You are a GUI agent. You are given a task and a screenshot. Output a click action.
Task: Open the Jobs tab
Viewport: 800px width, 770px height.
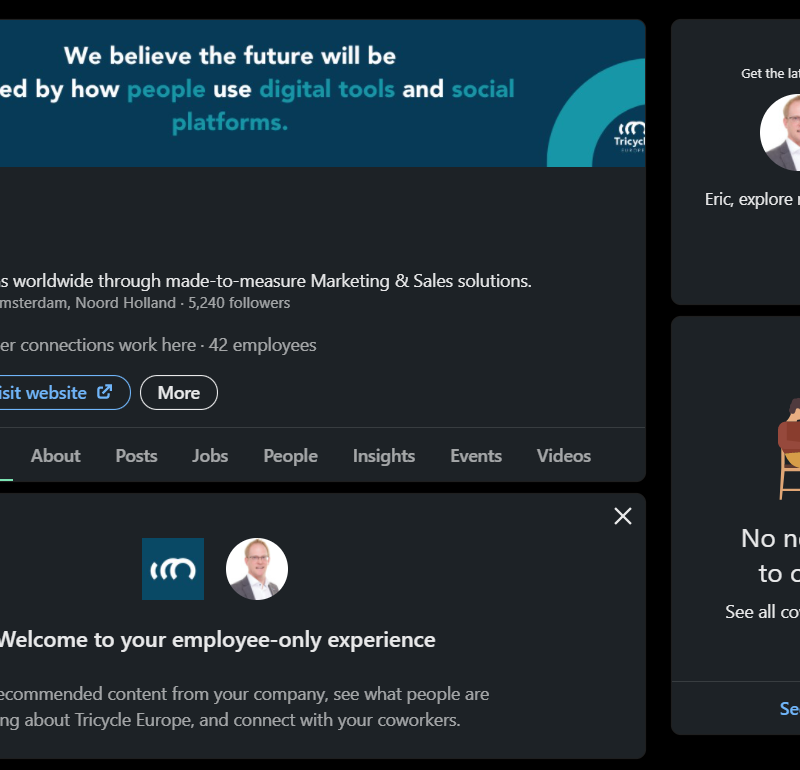210,456
